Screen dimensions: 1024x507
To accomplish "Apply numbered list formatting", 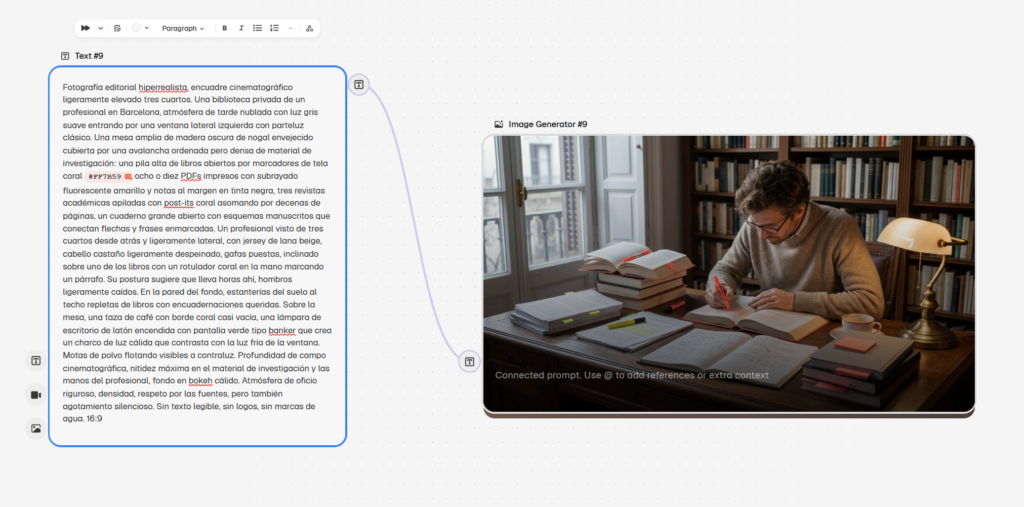I will [x=274, y=28].
